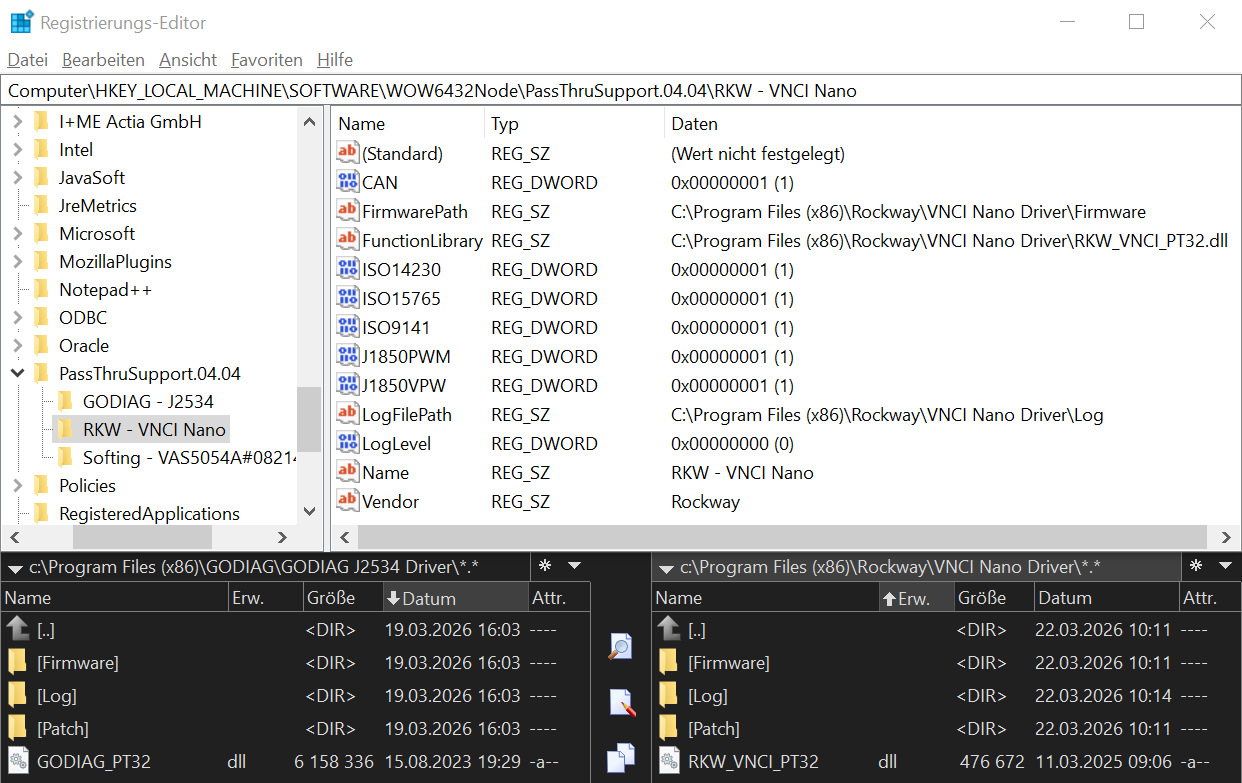Click the copy-files icon between panels
Image resolution: width=1242 pixels, height=783 pixels.
pyautogui.click(x=621, y=757)
